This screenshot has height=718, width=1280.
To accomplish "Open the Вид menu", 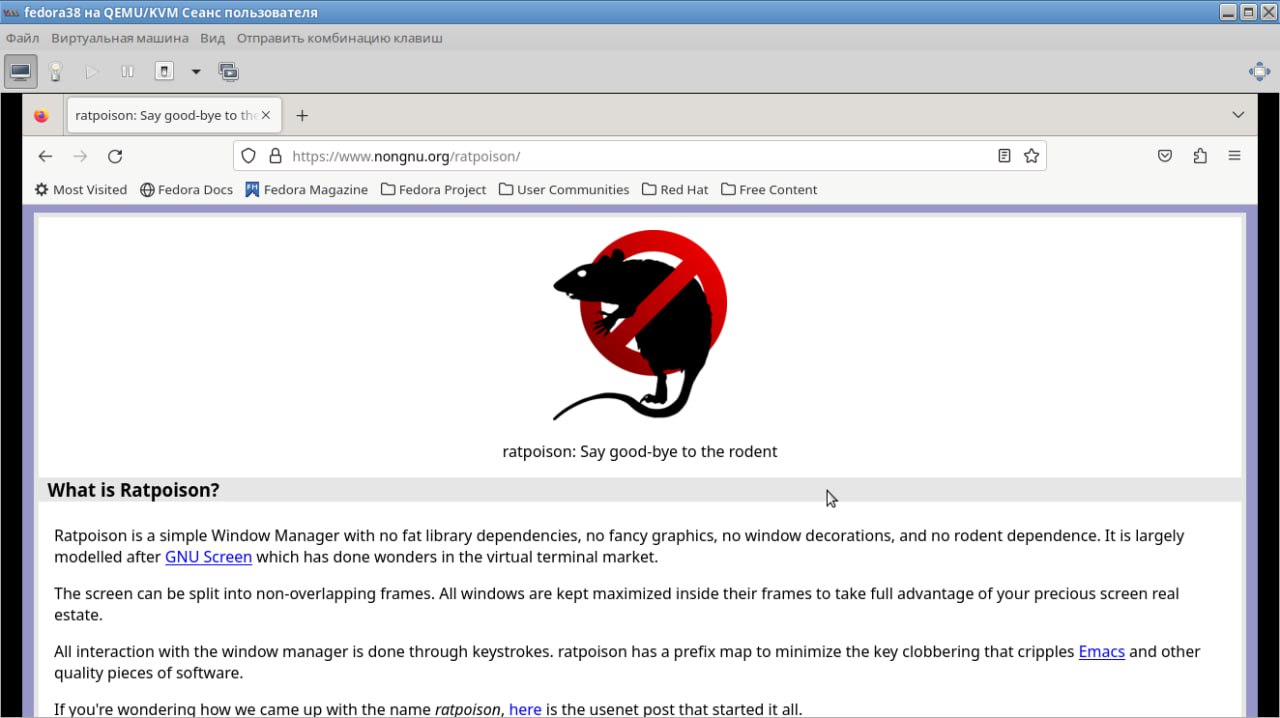I will click(x=212, y=38).
